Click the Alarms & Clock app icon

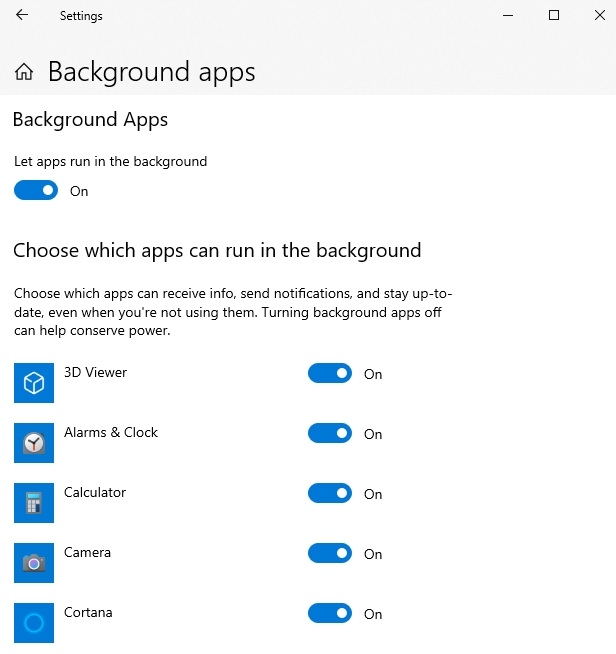[34, 443]
